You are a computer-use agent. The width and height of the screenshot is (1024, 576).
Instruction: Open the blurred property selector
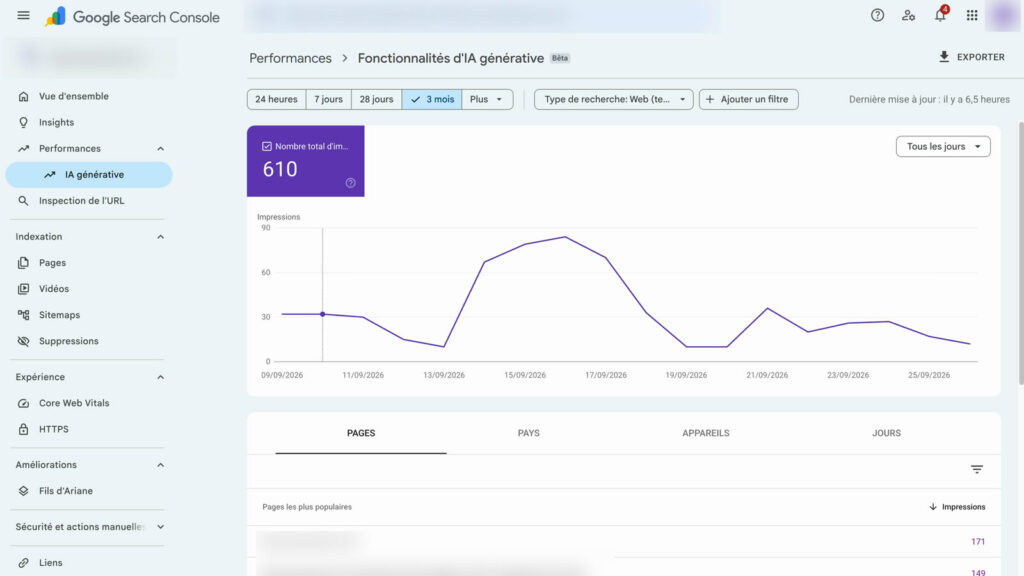89,57
